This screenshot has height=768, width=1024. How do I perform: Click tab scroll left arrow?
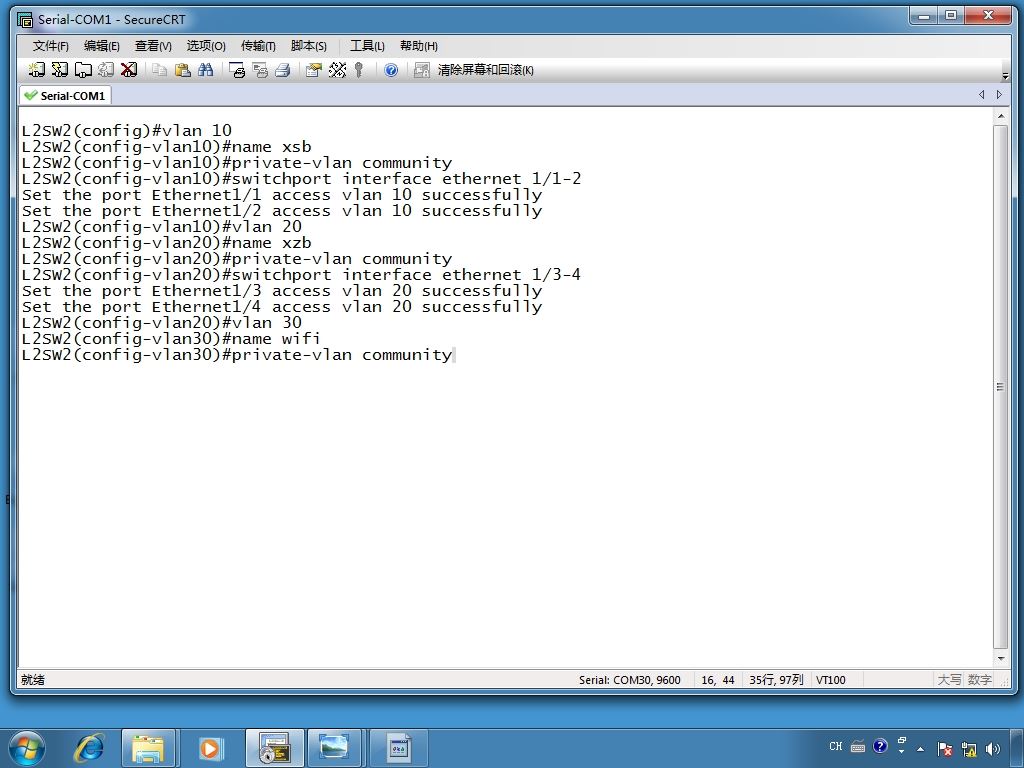tap(982, 95)
